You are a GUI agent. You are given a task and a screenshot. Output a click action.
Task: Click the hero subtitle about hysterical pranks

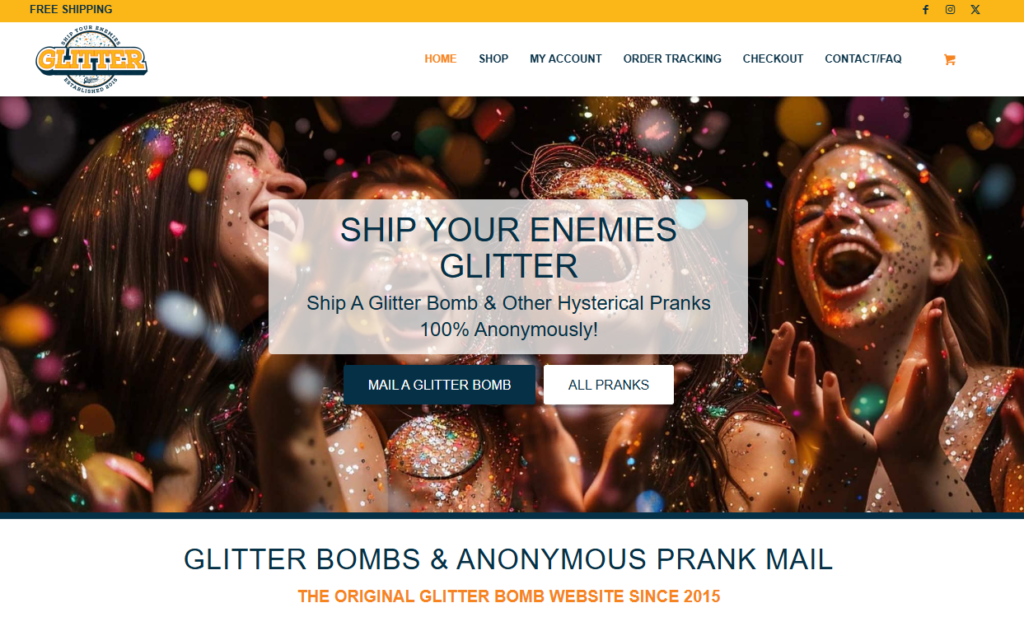[508, 316]
